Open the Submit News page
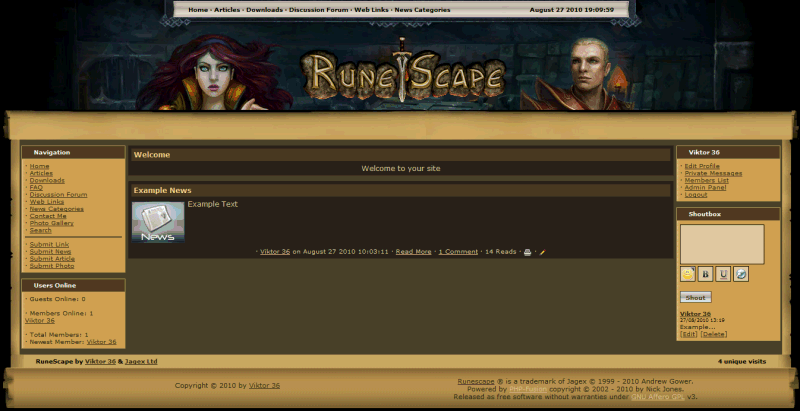The width and height of the screenshot is (800, 411). (x=51, y=252)
